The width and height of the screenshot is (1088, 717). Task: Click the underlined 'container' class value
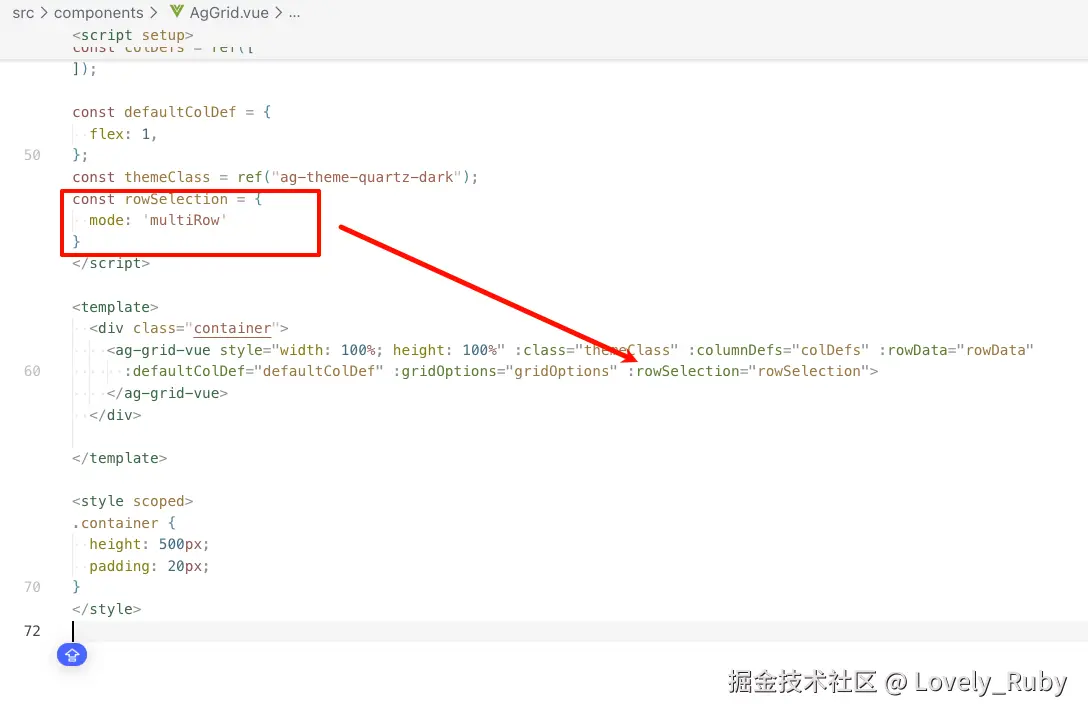click(x=232, y=328)
